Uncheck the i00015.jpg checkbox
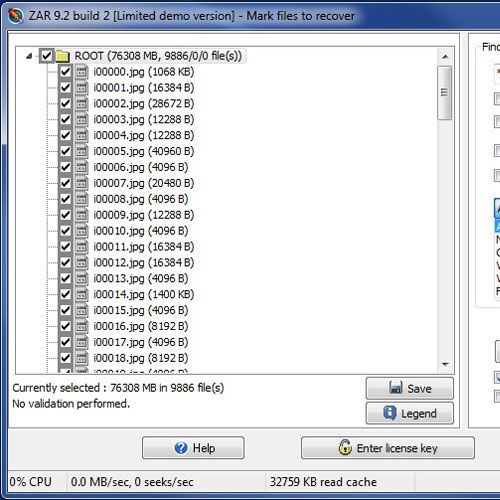The width and height of the screenshot is (500, 500). tap(65, 310)
